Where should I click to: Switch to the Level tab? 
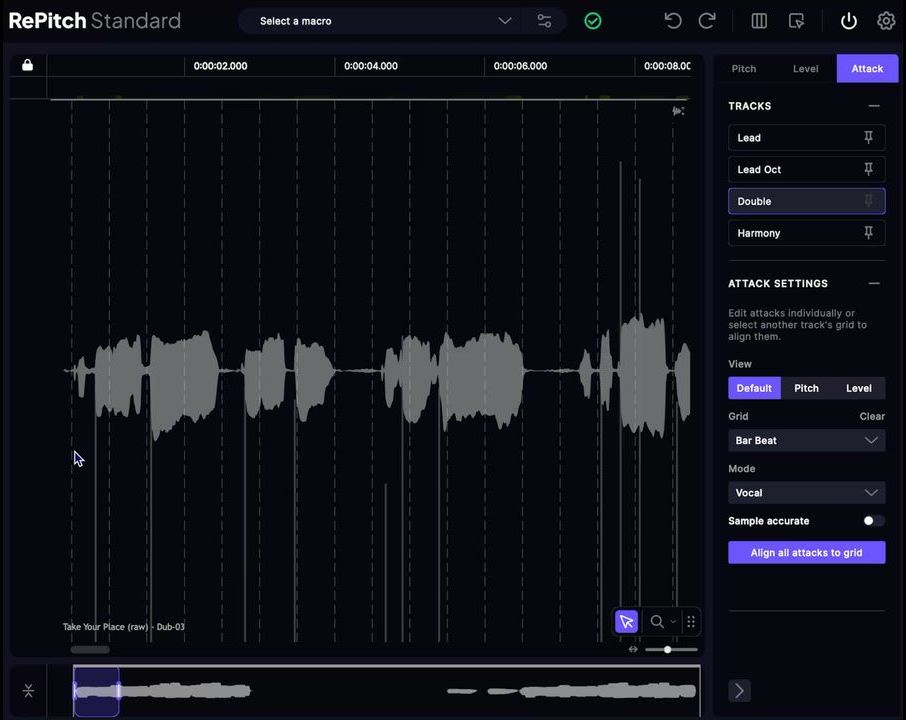pyautogui.click(x=805, y=69)
